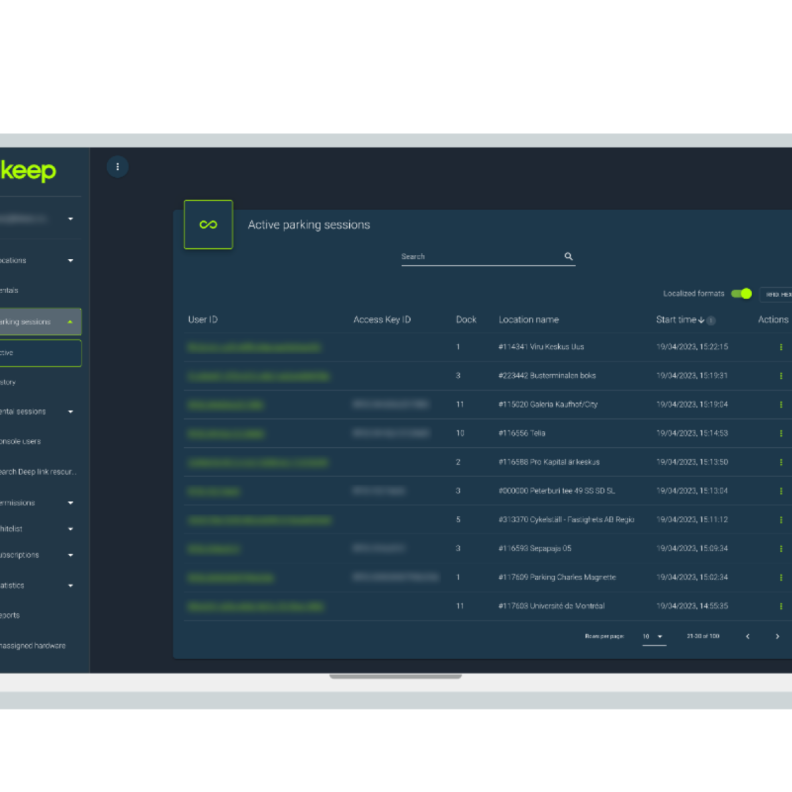Screen dimensions: 792x792
Task: Disable the Localized formats toggle
Action: tap(741, 294)
